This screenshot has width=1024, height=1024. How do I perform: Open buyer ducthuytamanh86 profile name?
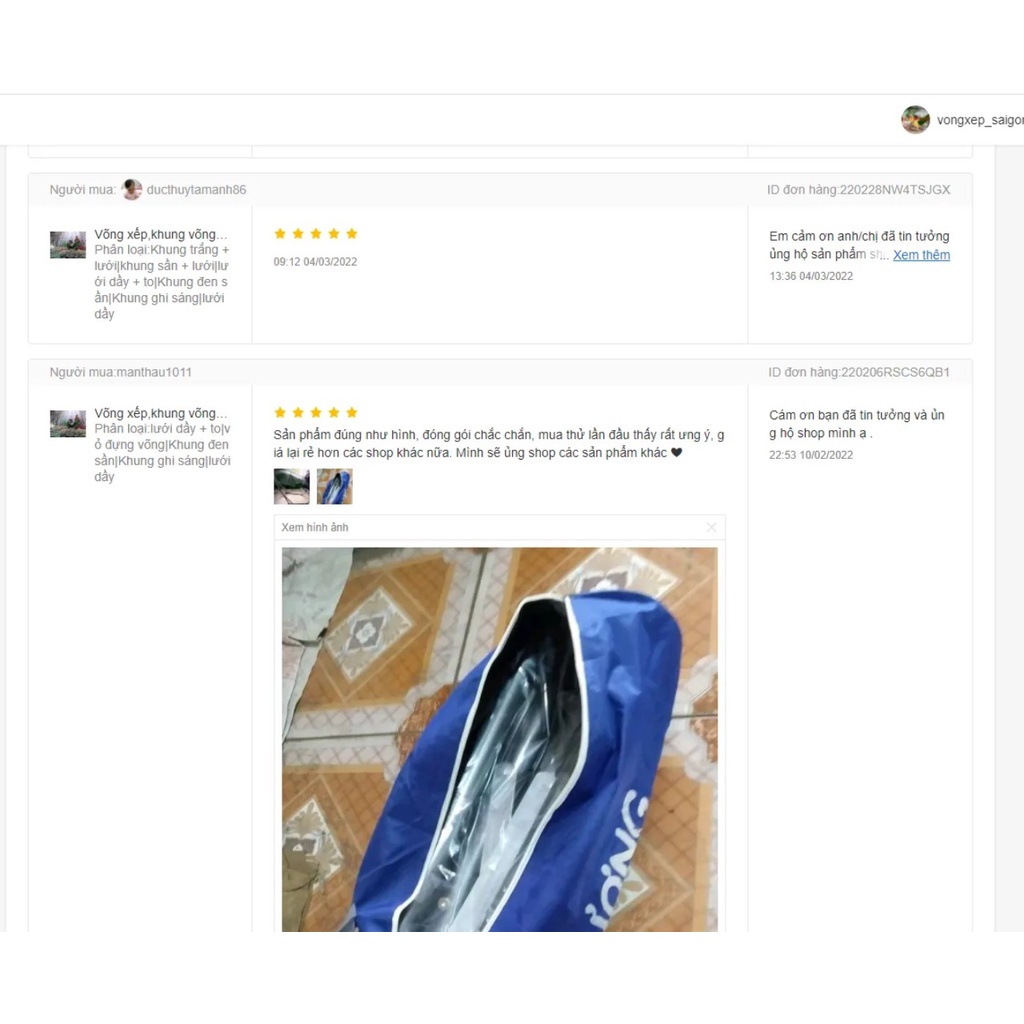[196, 189]
